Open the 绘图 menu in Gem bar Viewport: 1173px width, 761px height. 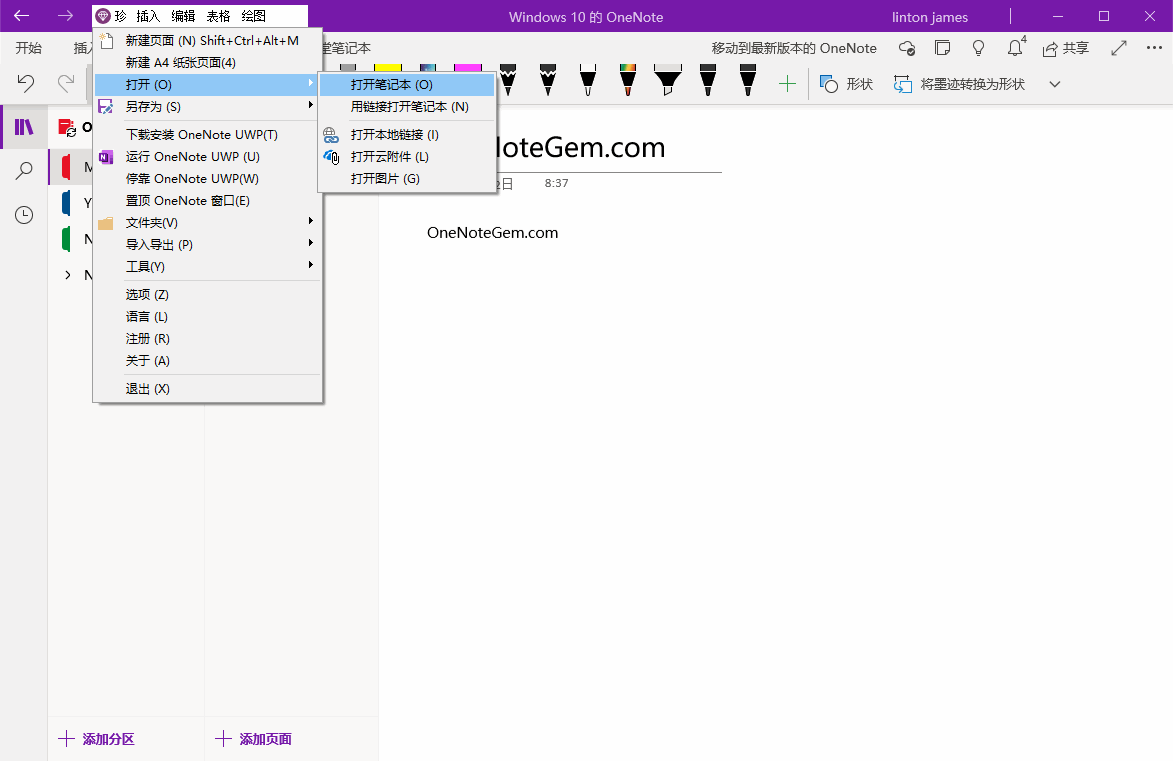253,16
